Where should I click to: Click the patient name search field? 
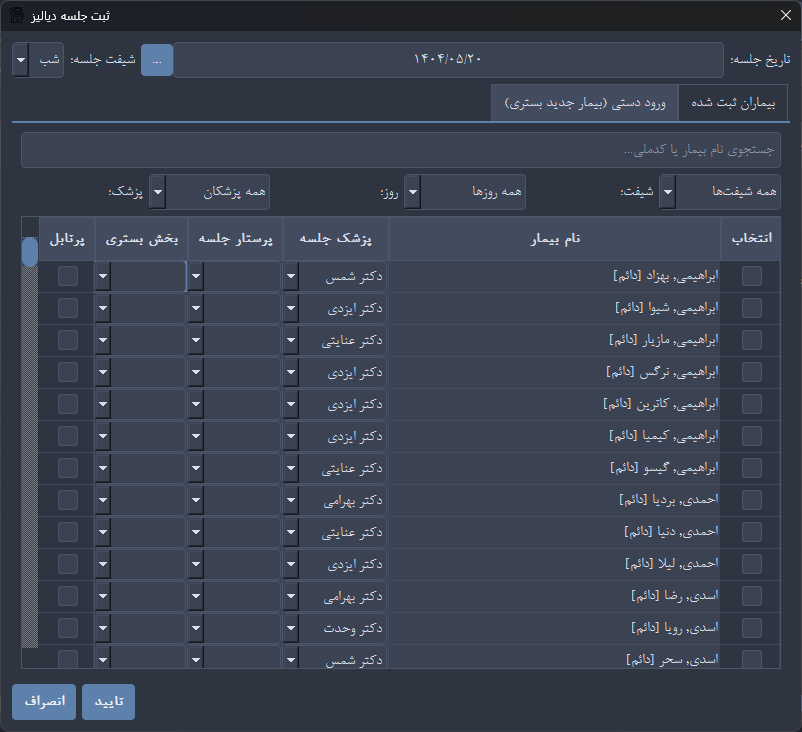pos(400,150)
